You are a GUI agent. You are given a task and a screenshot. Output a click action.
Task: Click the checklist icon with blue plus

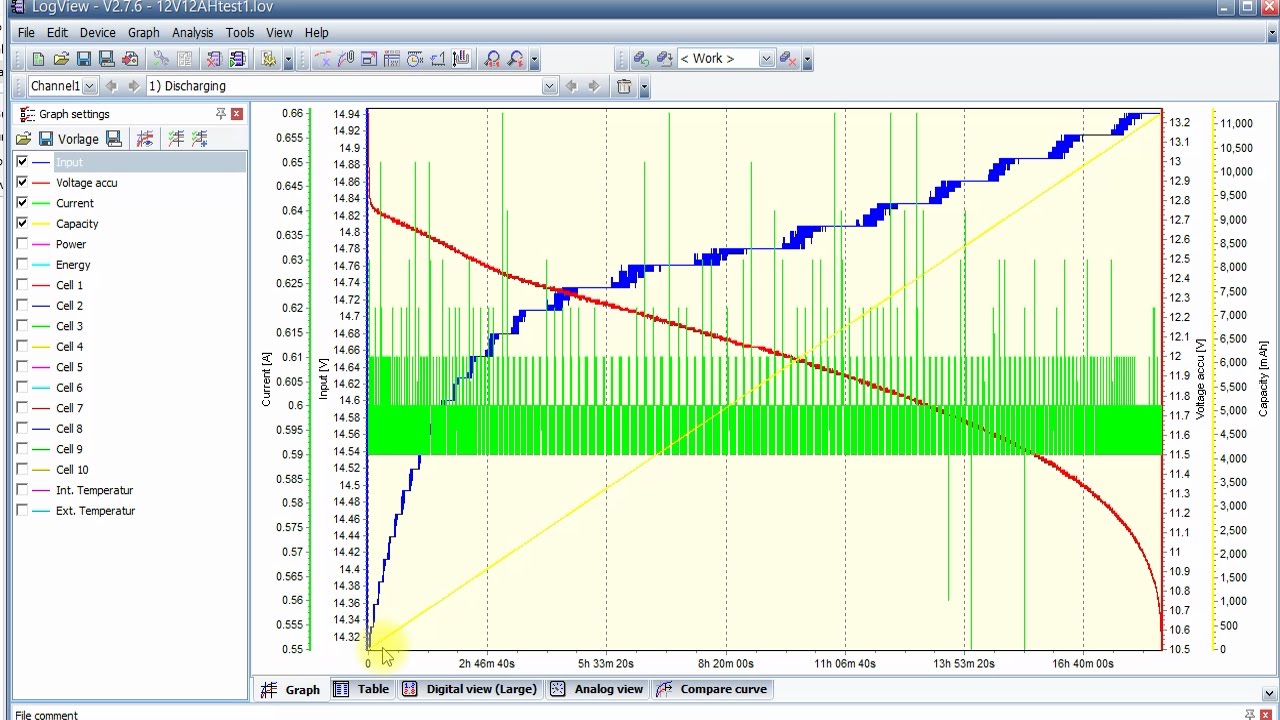pos(199,139)
